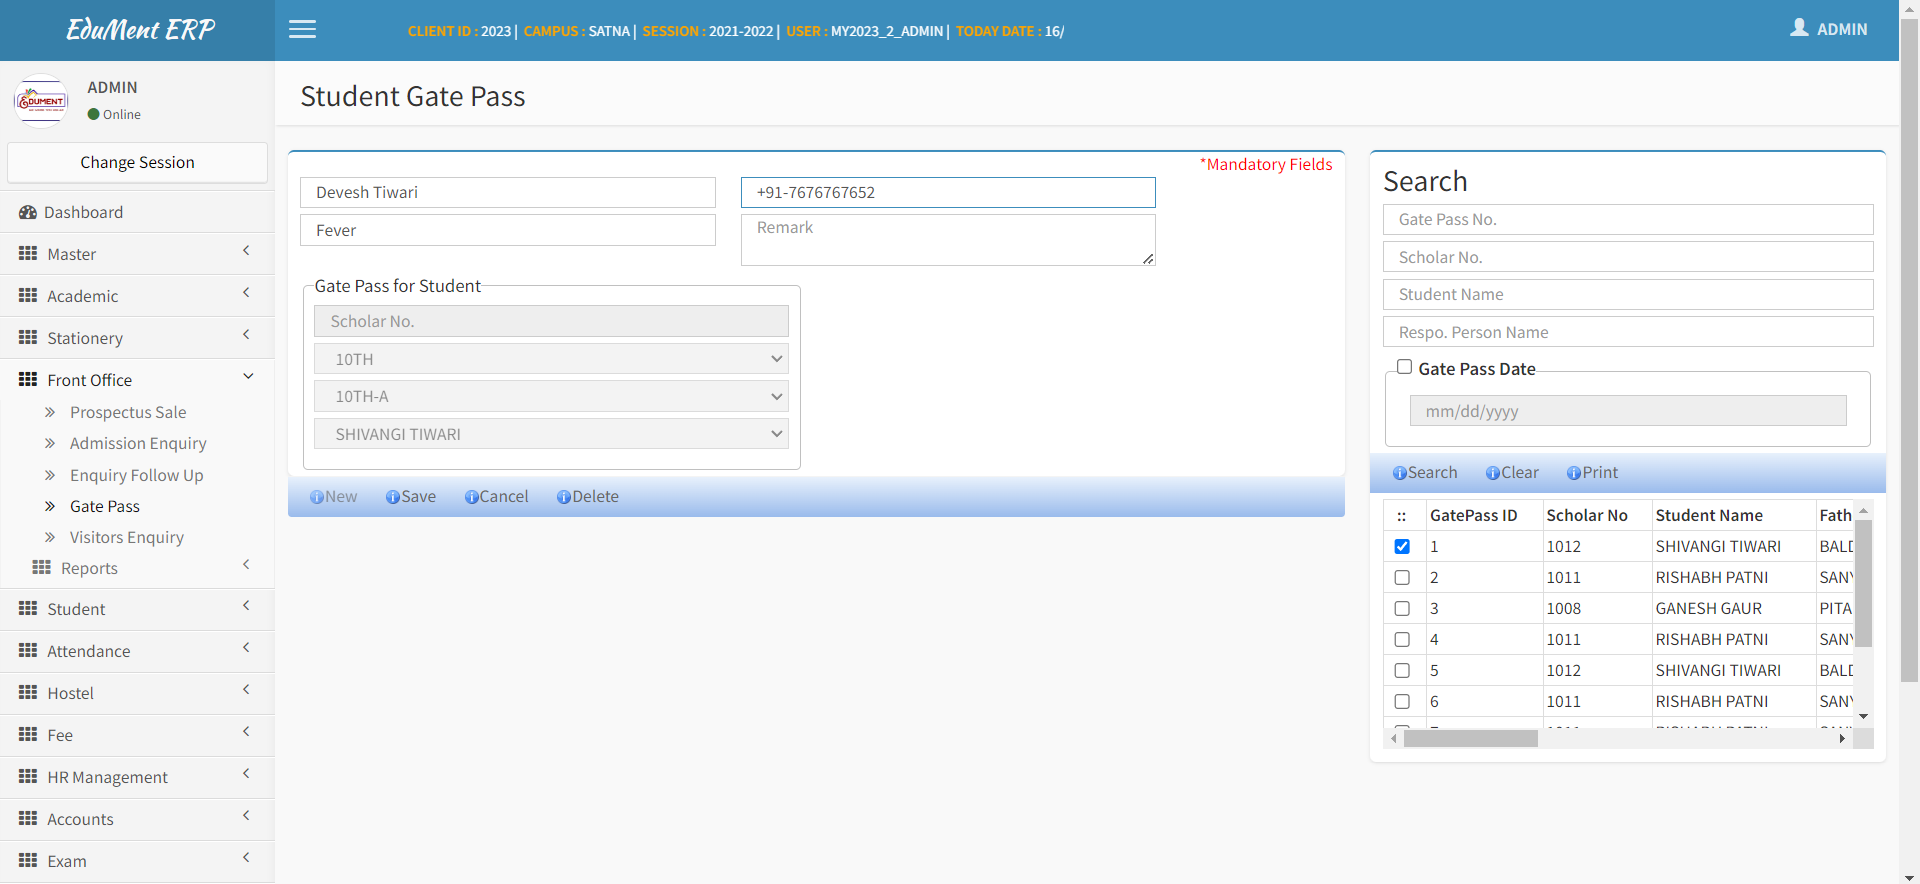Click the results table horizontal scrollbar

(1470, 739)
